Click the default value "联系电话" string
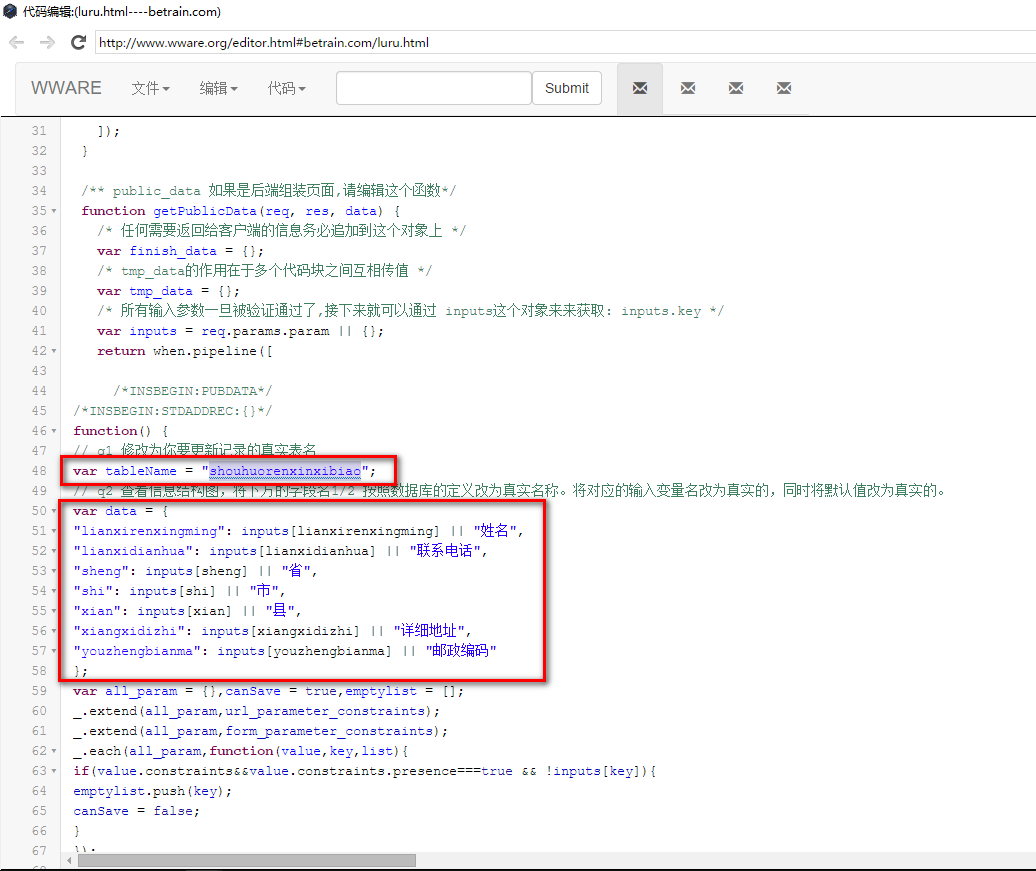The width and height of the screenshot is (1036, 871). point(445,551)
